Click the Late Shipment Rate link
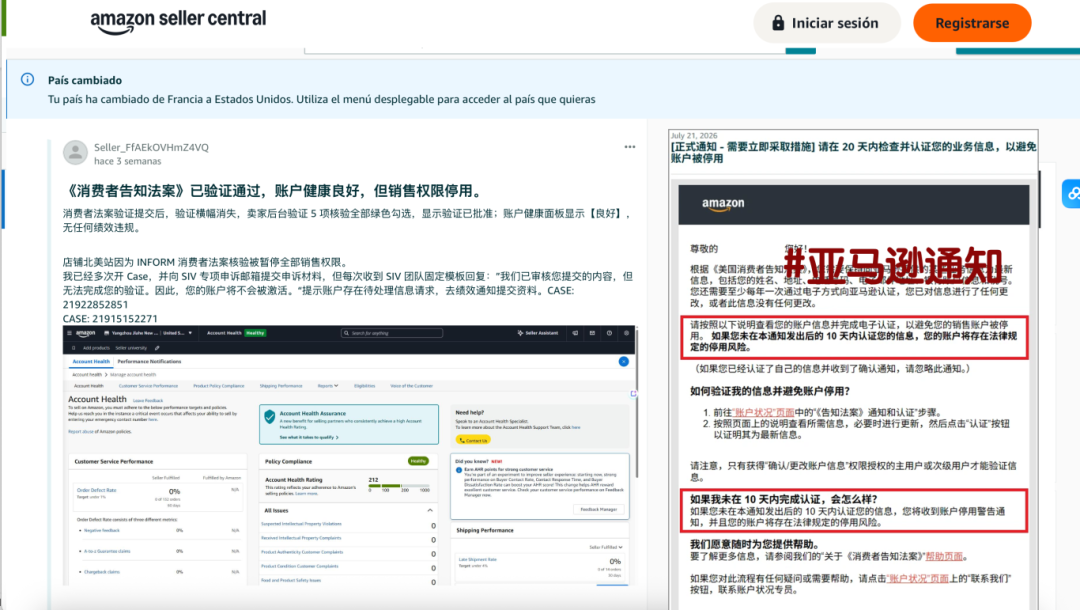Screen dimensions: 1080x610 (477, 559)
